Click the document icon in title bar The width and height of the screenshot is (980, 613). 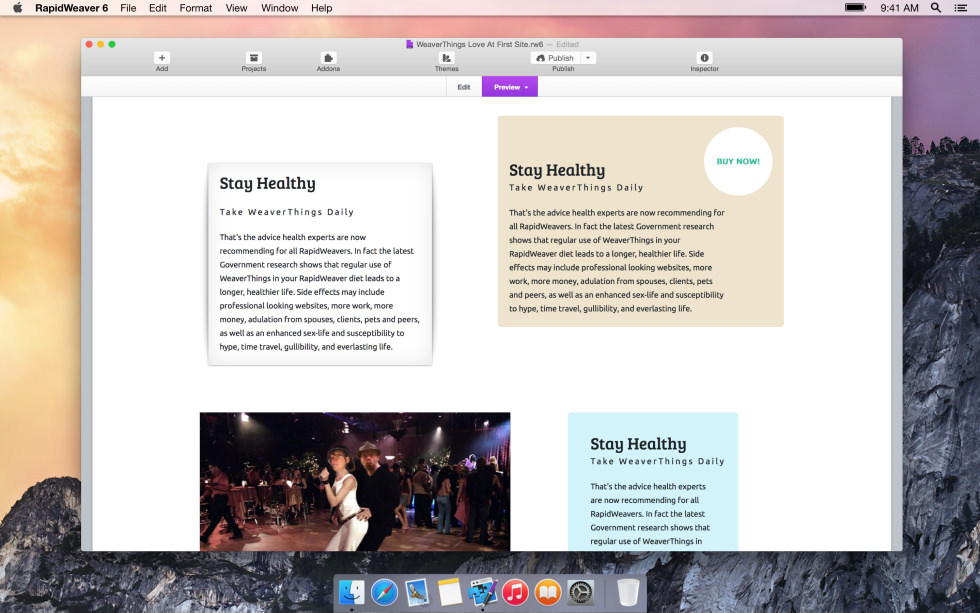click(409, 44)
